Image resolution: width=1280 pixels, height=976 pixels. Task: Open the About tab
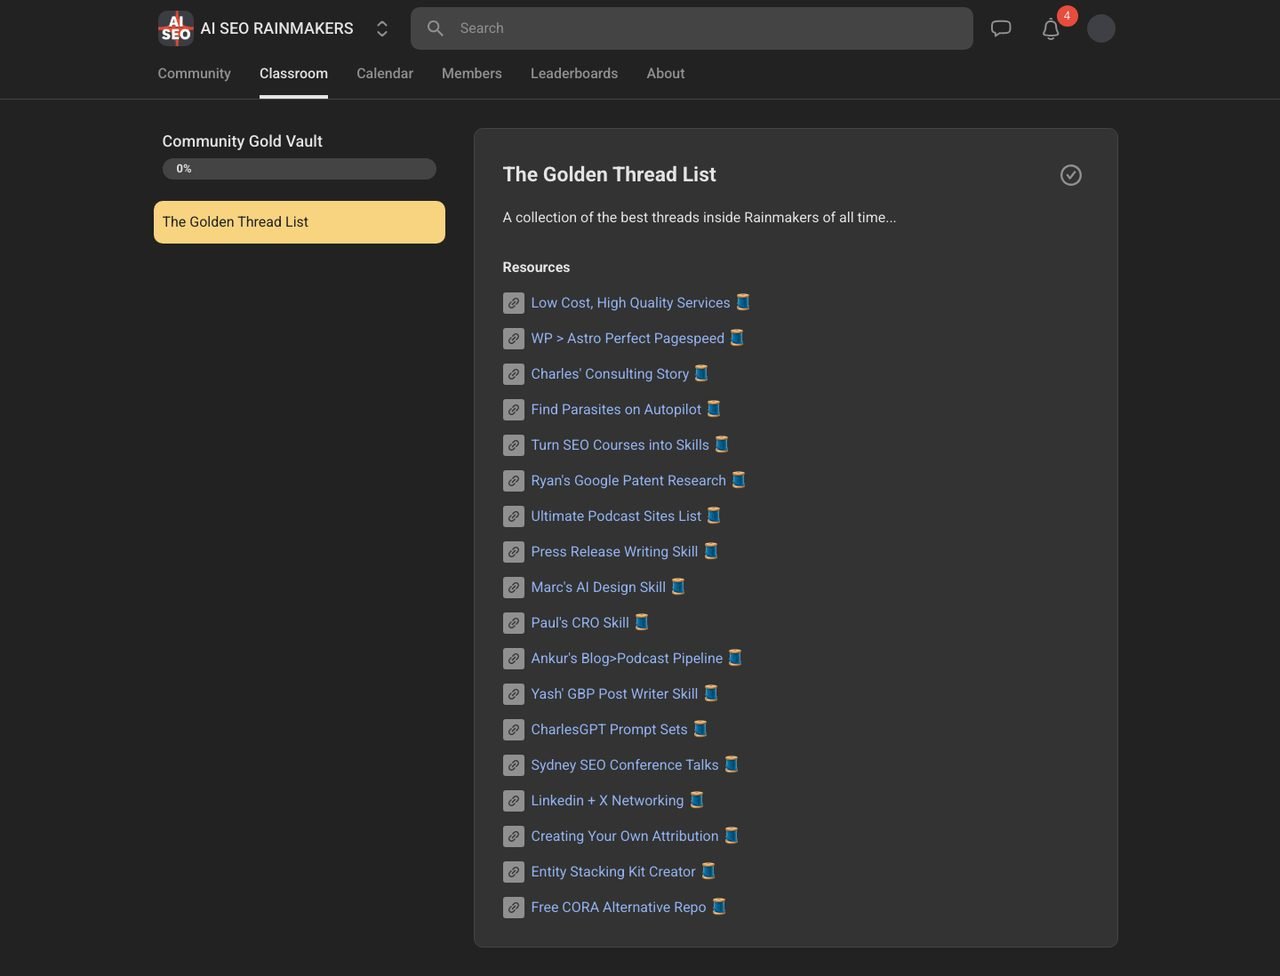pyautogui.click(x=665, y=73)
